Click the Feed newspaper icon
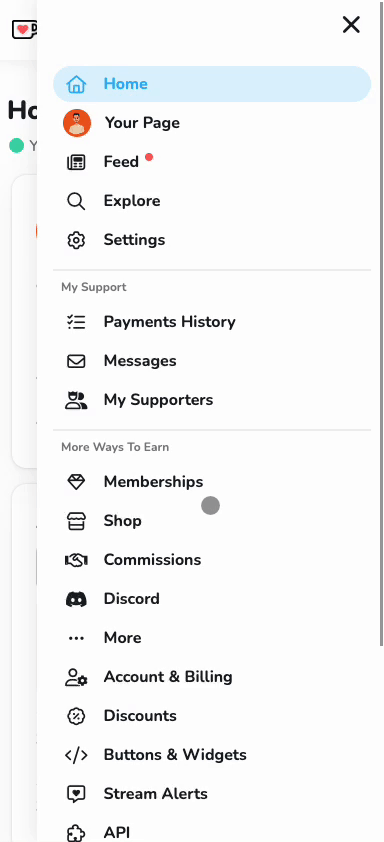 tap(76, 162)
